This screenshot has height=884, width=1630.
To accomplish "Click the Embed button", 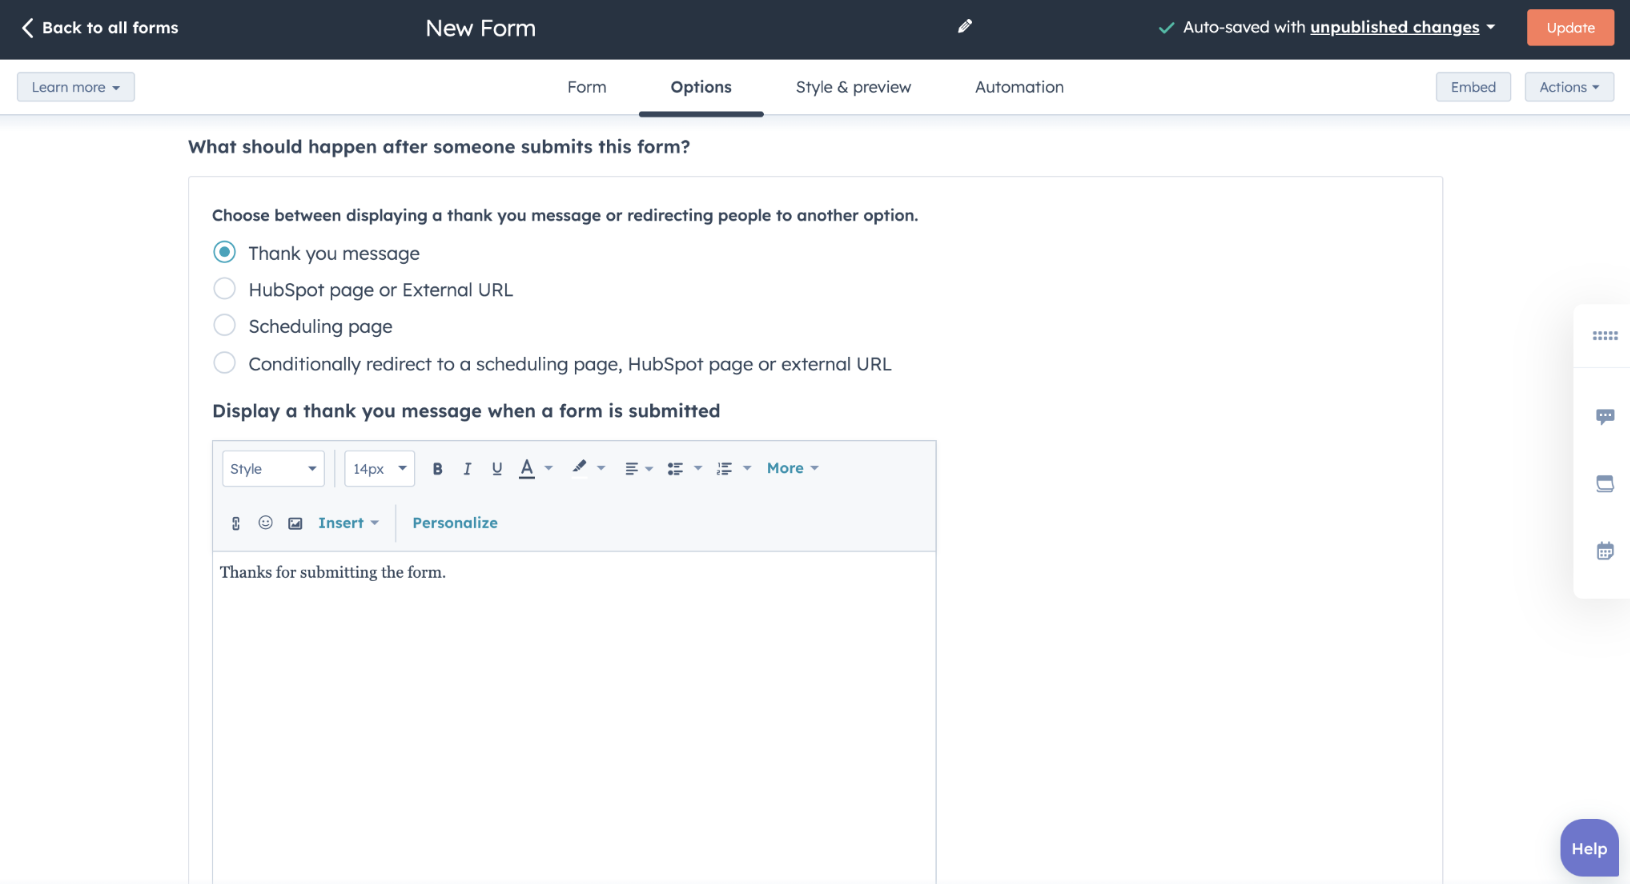I will [1473, 87].
